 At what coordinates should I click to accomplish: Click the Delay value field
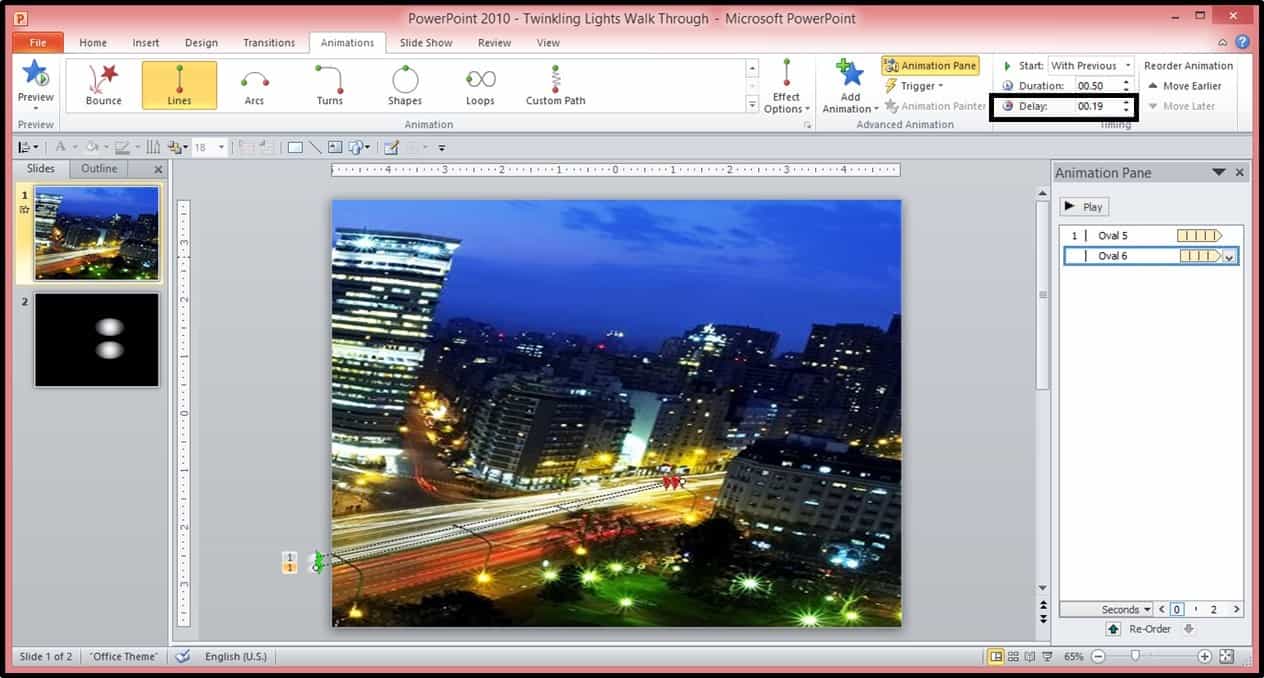1097,106
